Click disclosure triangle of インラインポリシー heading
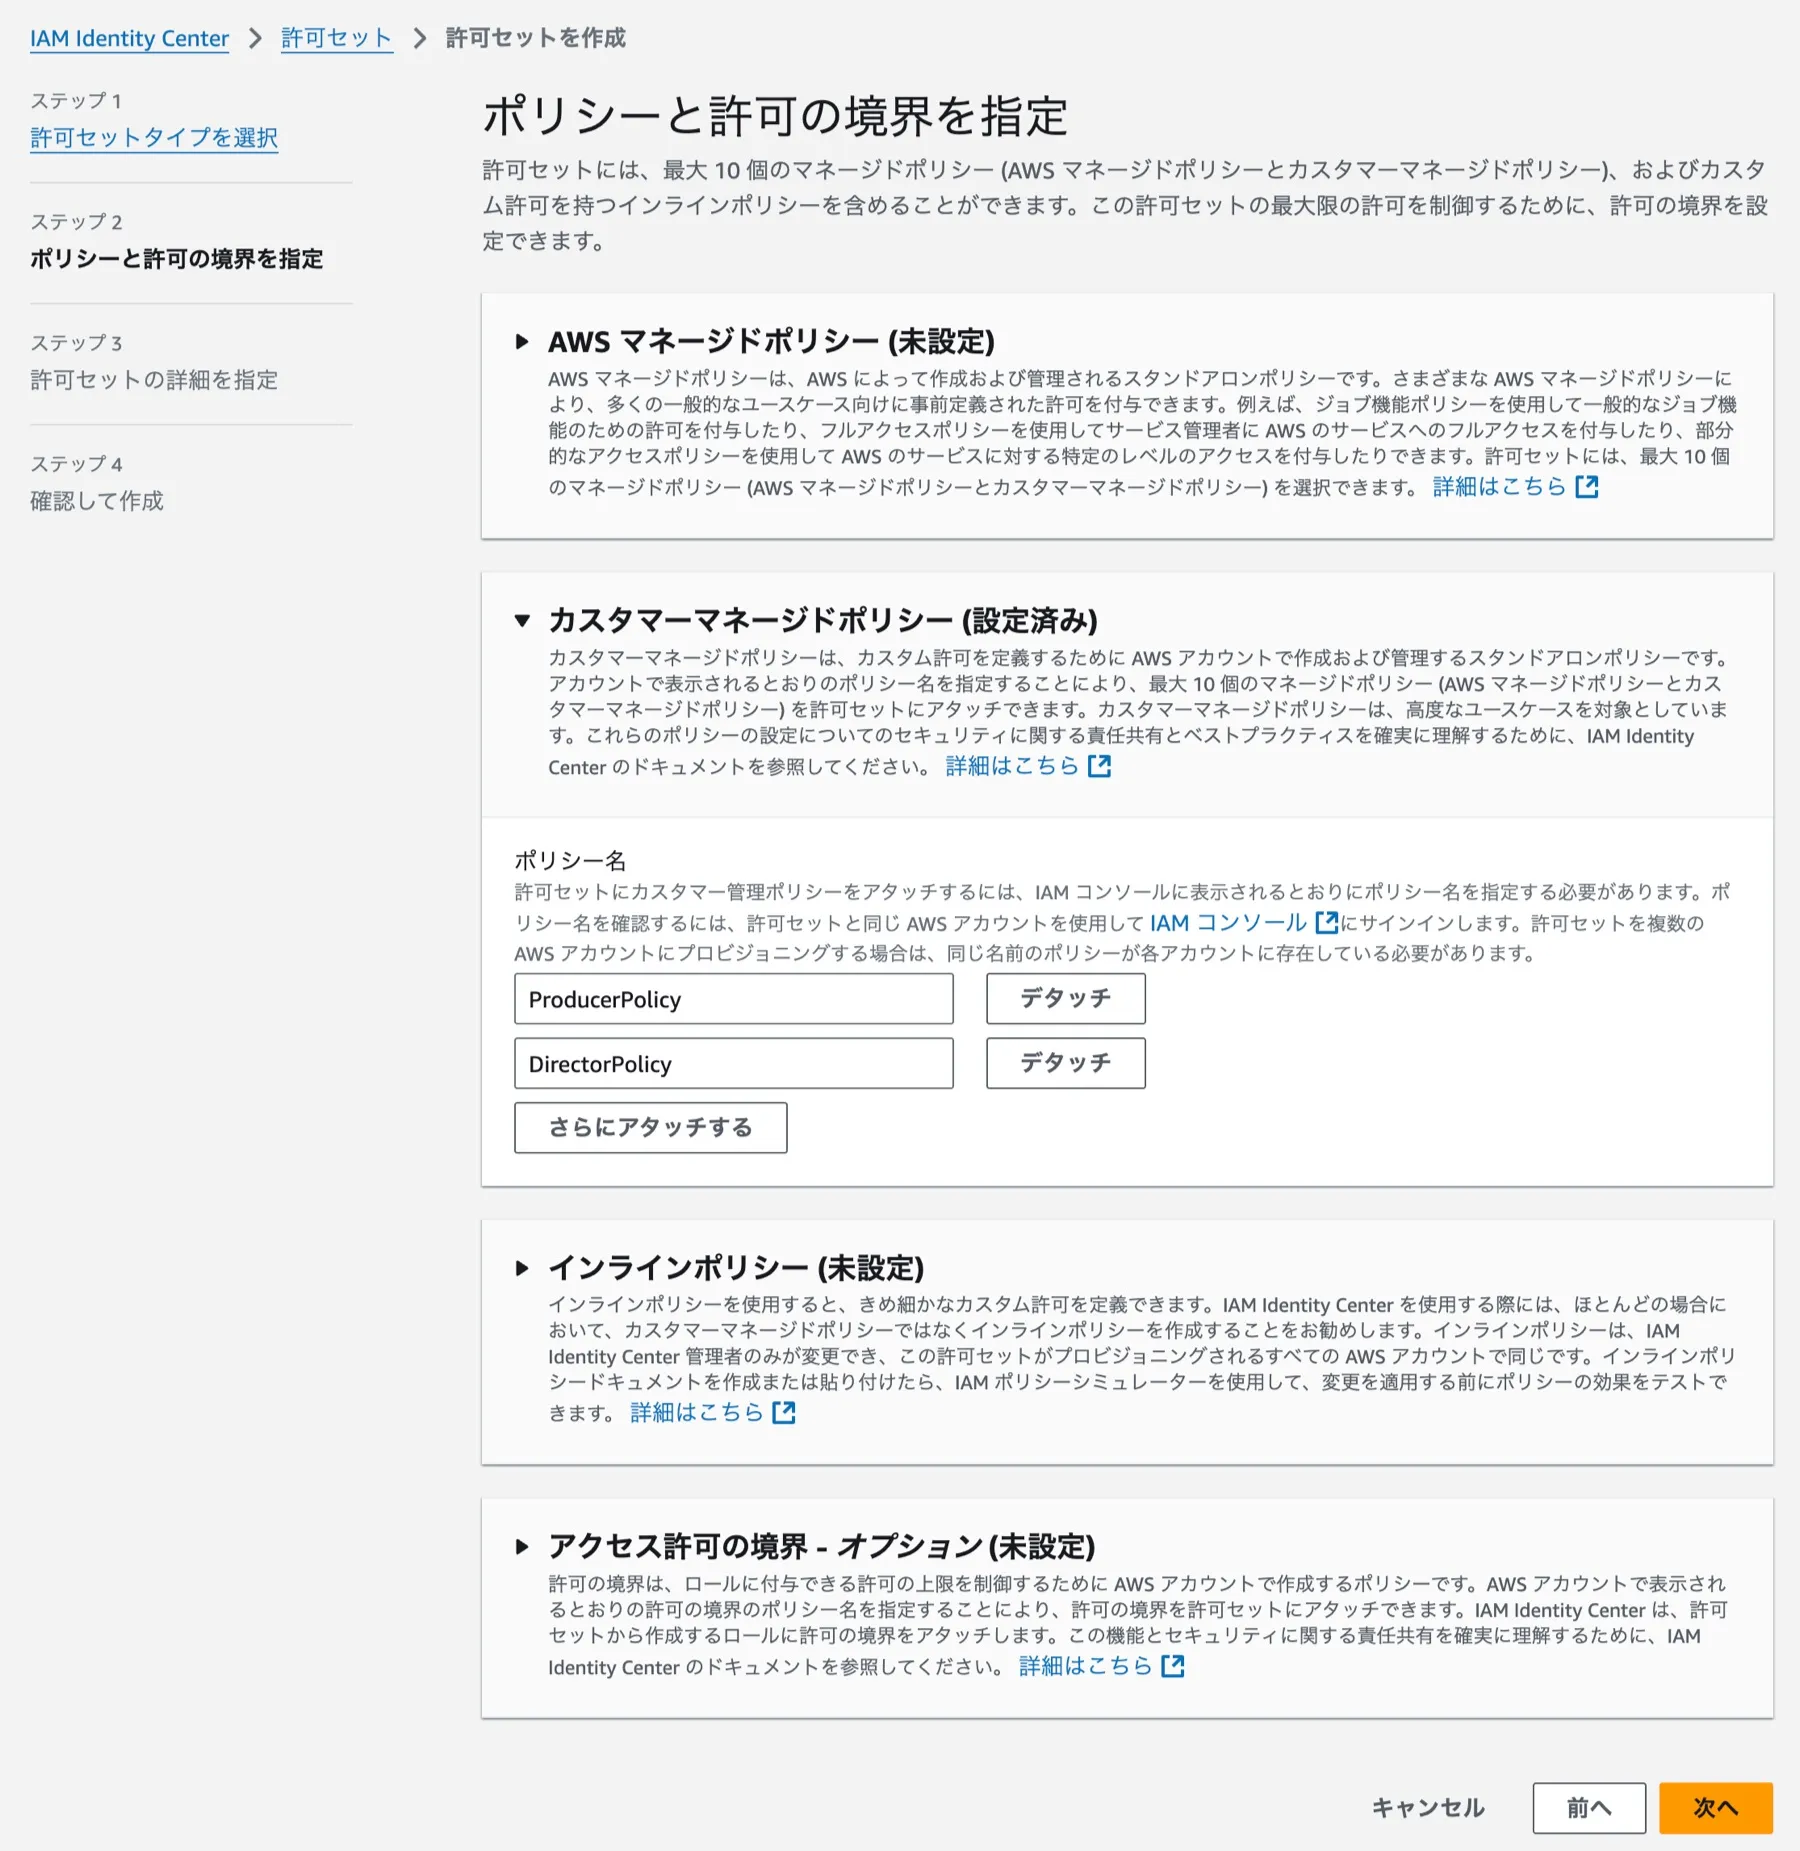 (x=523, y=1268)
